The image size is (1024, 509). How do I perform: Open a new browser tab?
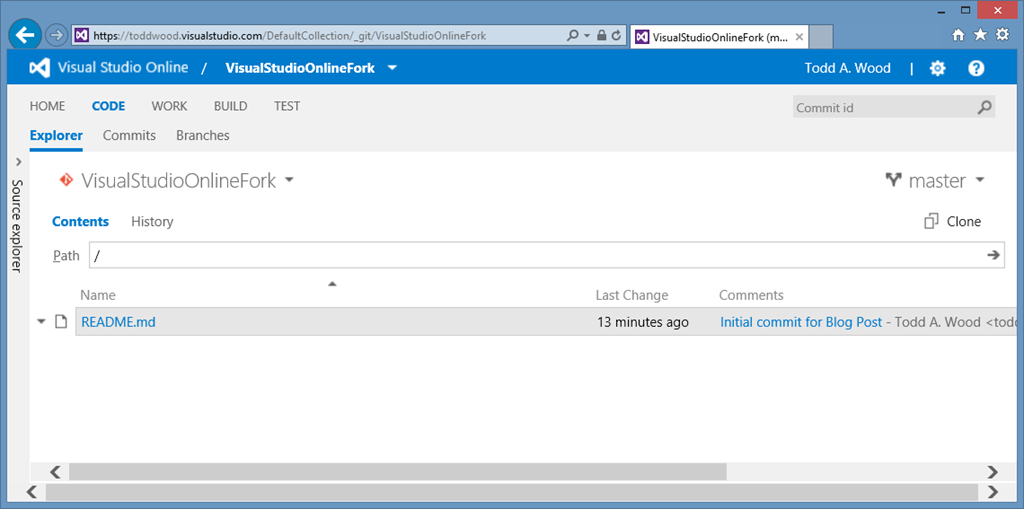tap(821, 37)
